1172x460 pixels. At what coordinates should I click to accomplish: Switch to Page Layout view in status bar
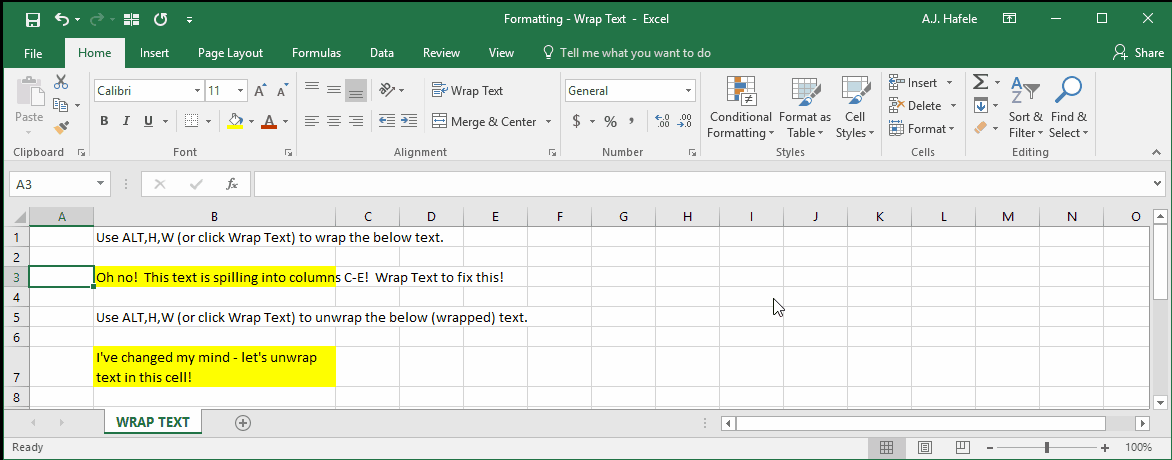(x=925, y=448)
